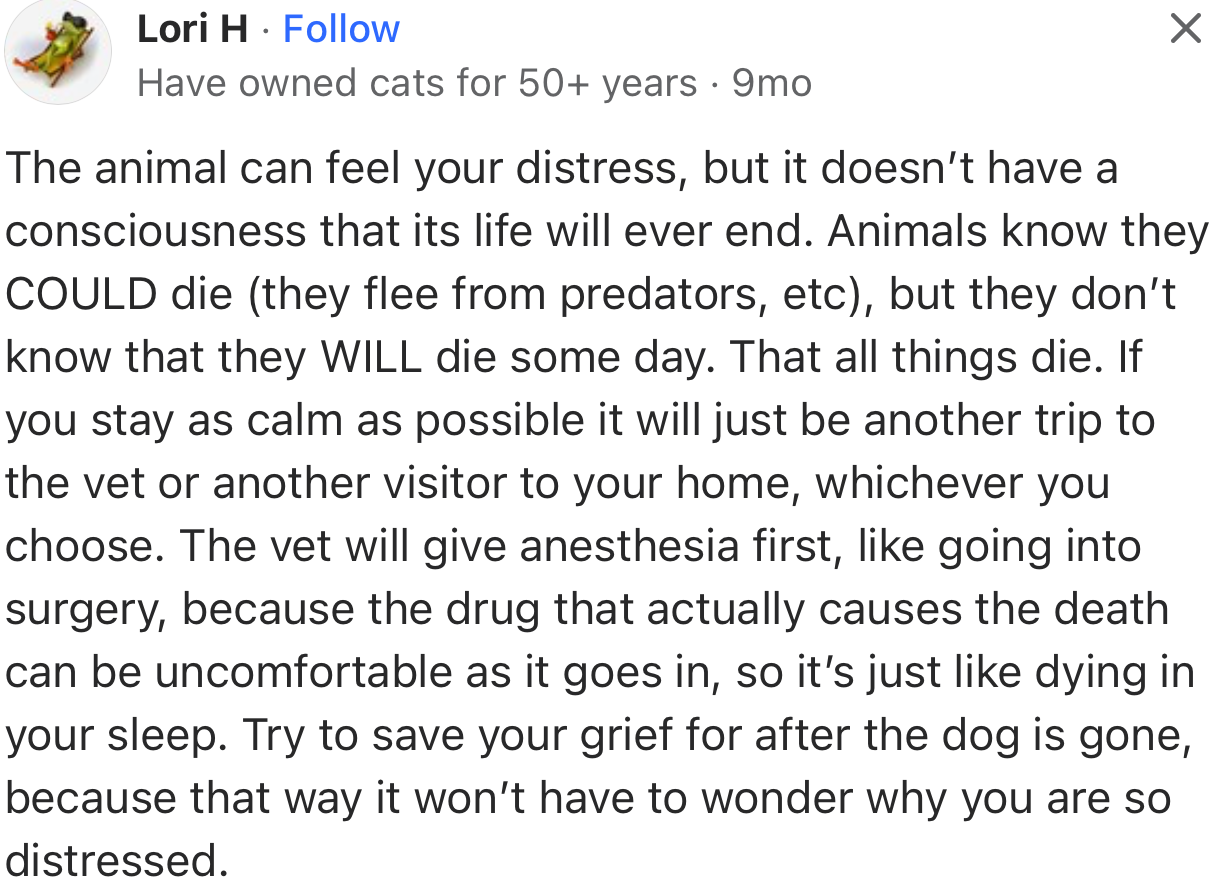
Task: Click the bolded author name in the header
Action: [x=192, y=28]
